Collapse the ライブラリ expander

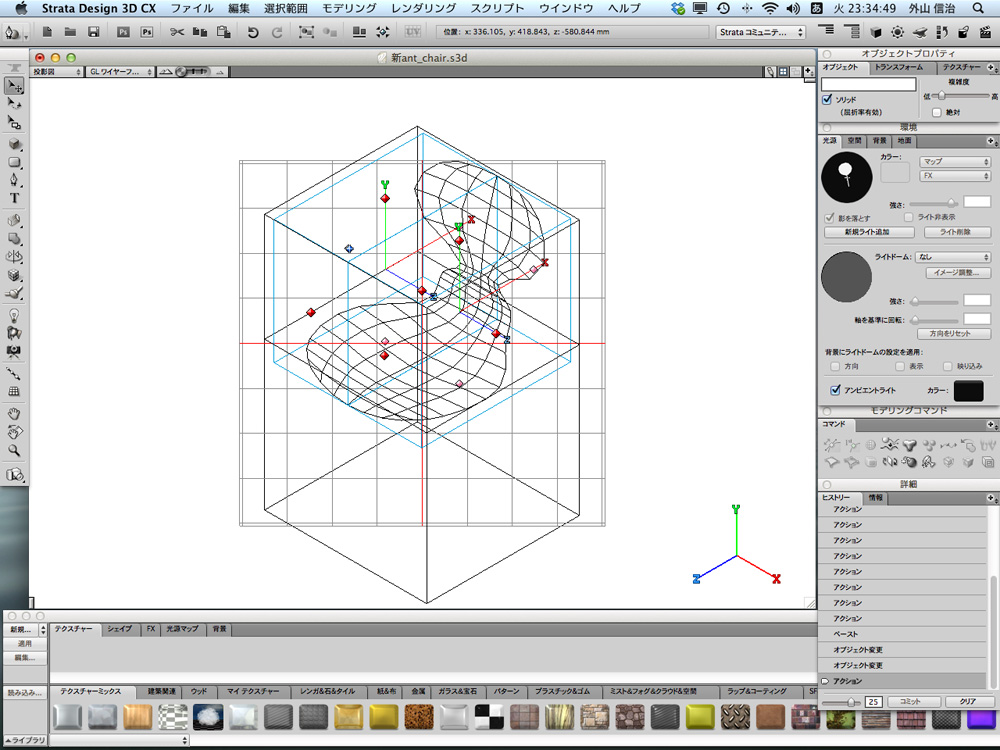(x=26, y=740)
